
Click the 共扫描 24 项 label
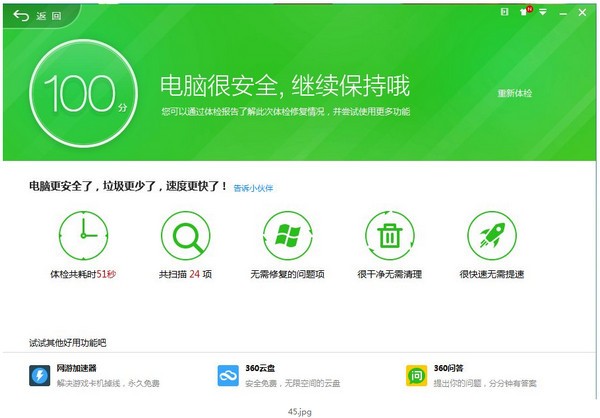tap(185, 274)
